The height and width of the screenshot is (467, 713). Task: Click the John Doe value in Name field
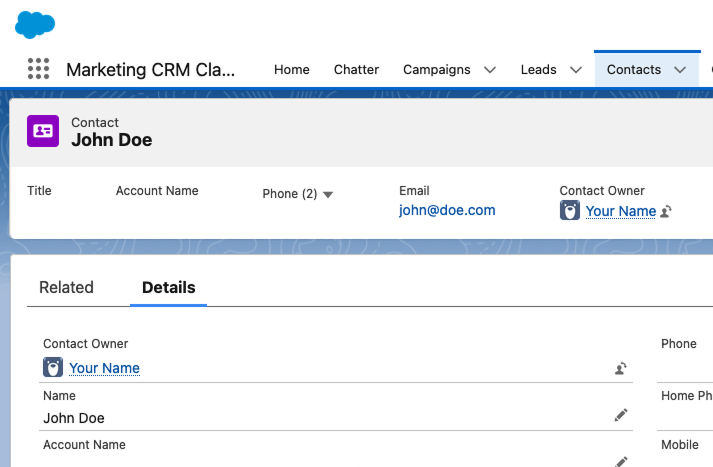coord(74,418)
